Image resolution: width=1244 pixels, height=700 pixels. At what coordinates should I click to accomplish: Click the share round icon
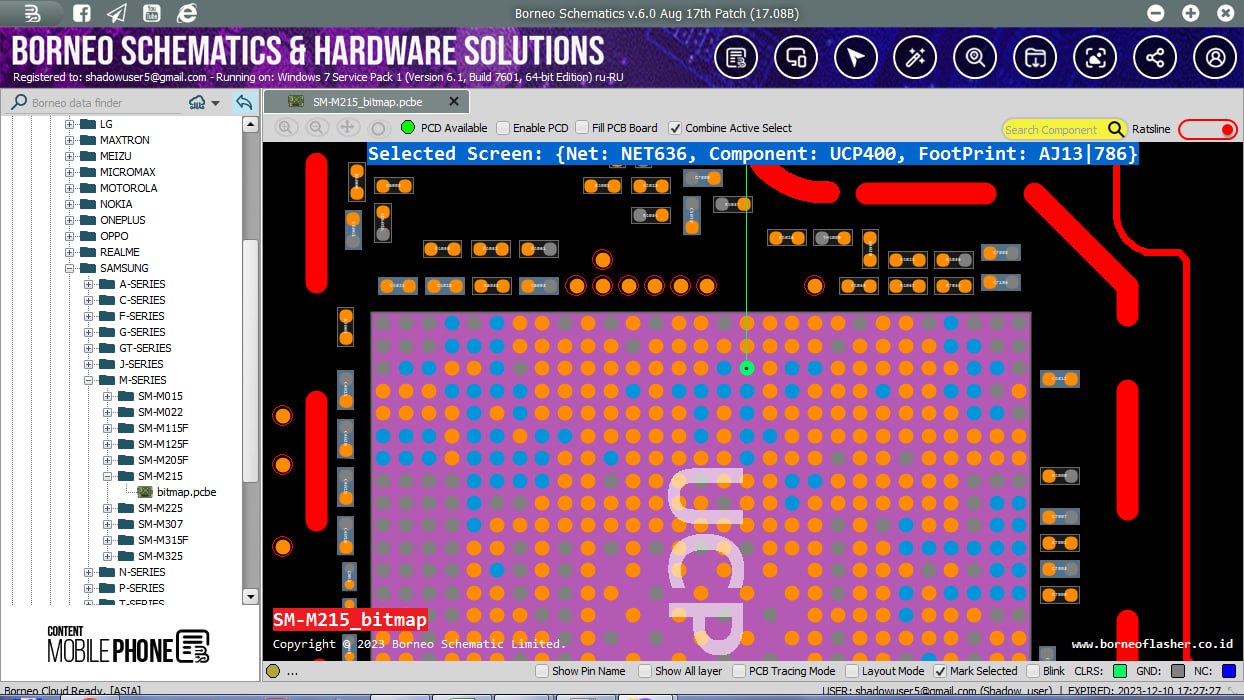click(1156, 58)
